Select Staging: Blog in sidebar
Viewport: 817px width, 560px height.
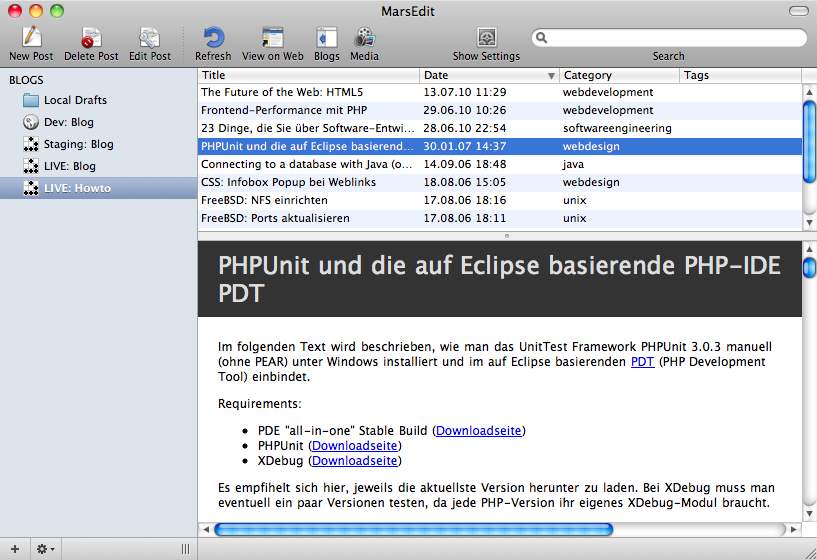[x=98, y=144]
